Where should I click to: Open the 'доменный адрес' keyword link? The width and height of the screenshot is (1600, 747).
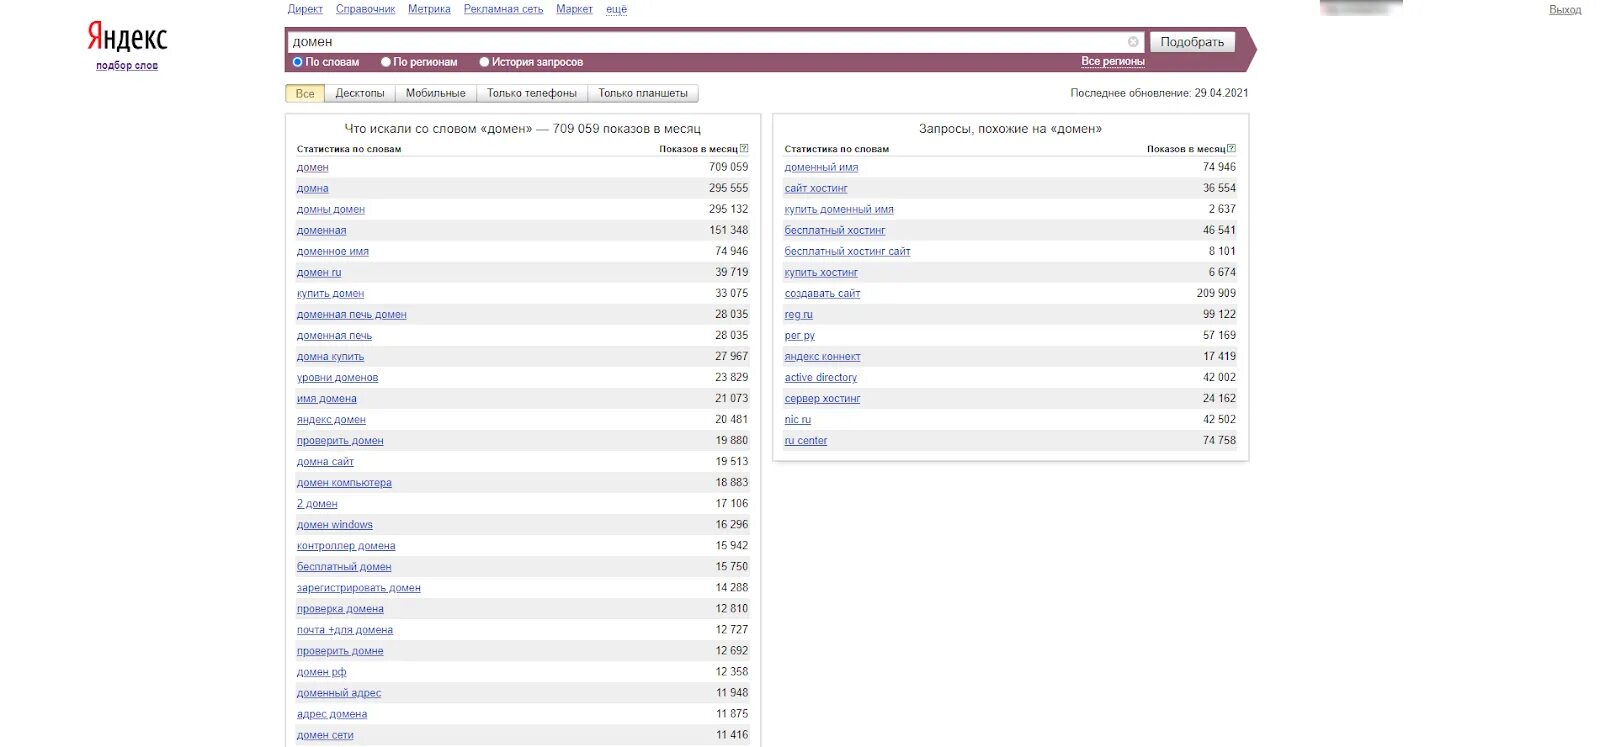(339, 693)
